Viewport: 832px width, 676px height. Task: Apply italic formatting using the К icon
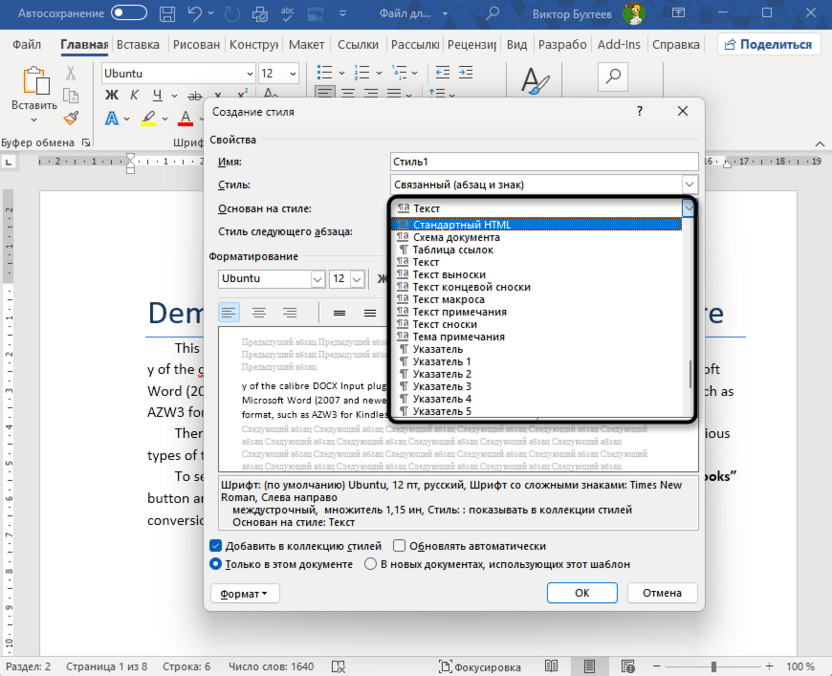point(133,95)
